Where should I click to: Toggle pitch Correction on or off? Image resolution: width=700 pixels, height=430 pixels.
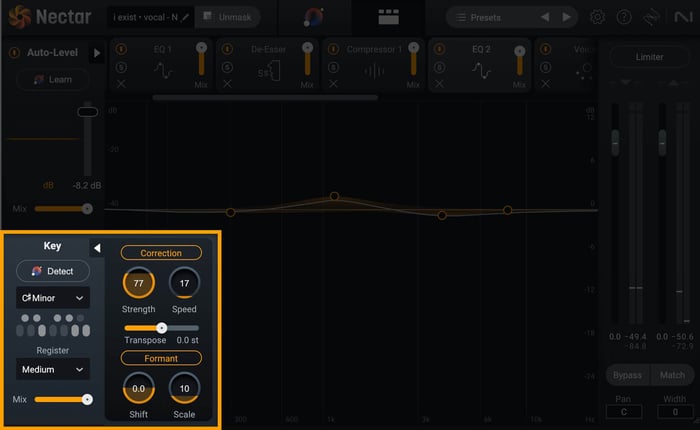(x=161, y=253)
